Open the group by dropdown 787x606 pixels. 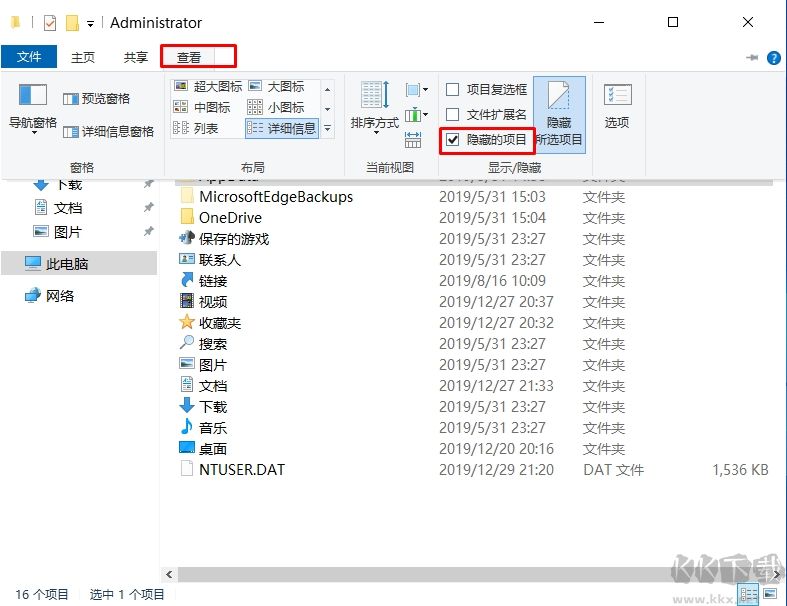417,90
